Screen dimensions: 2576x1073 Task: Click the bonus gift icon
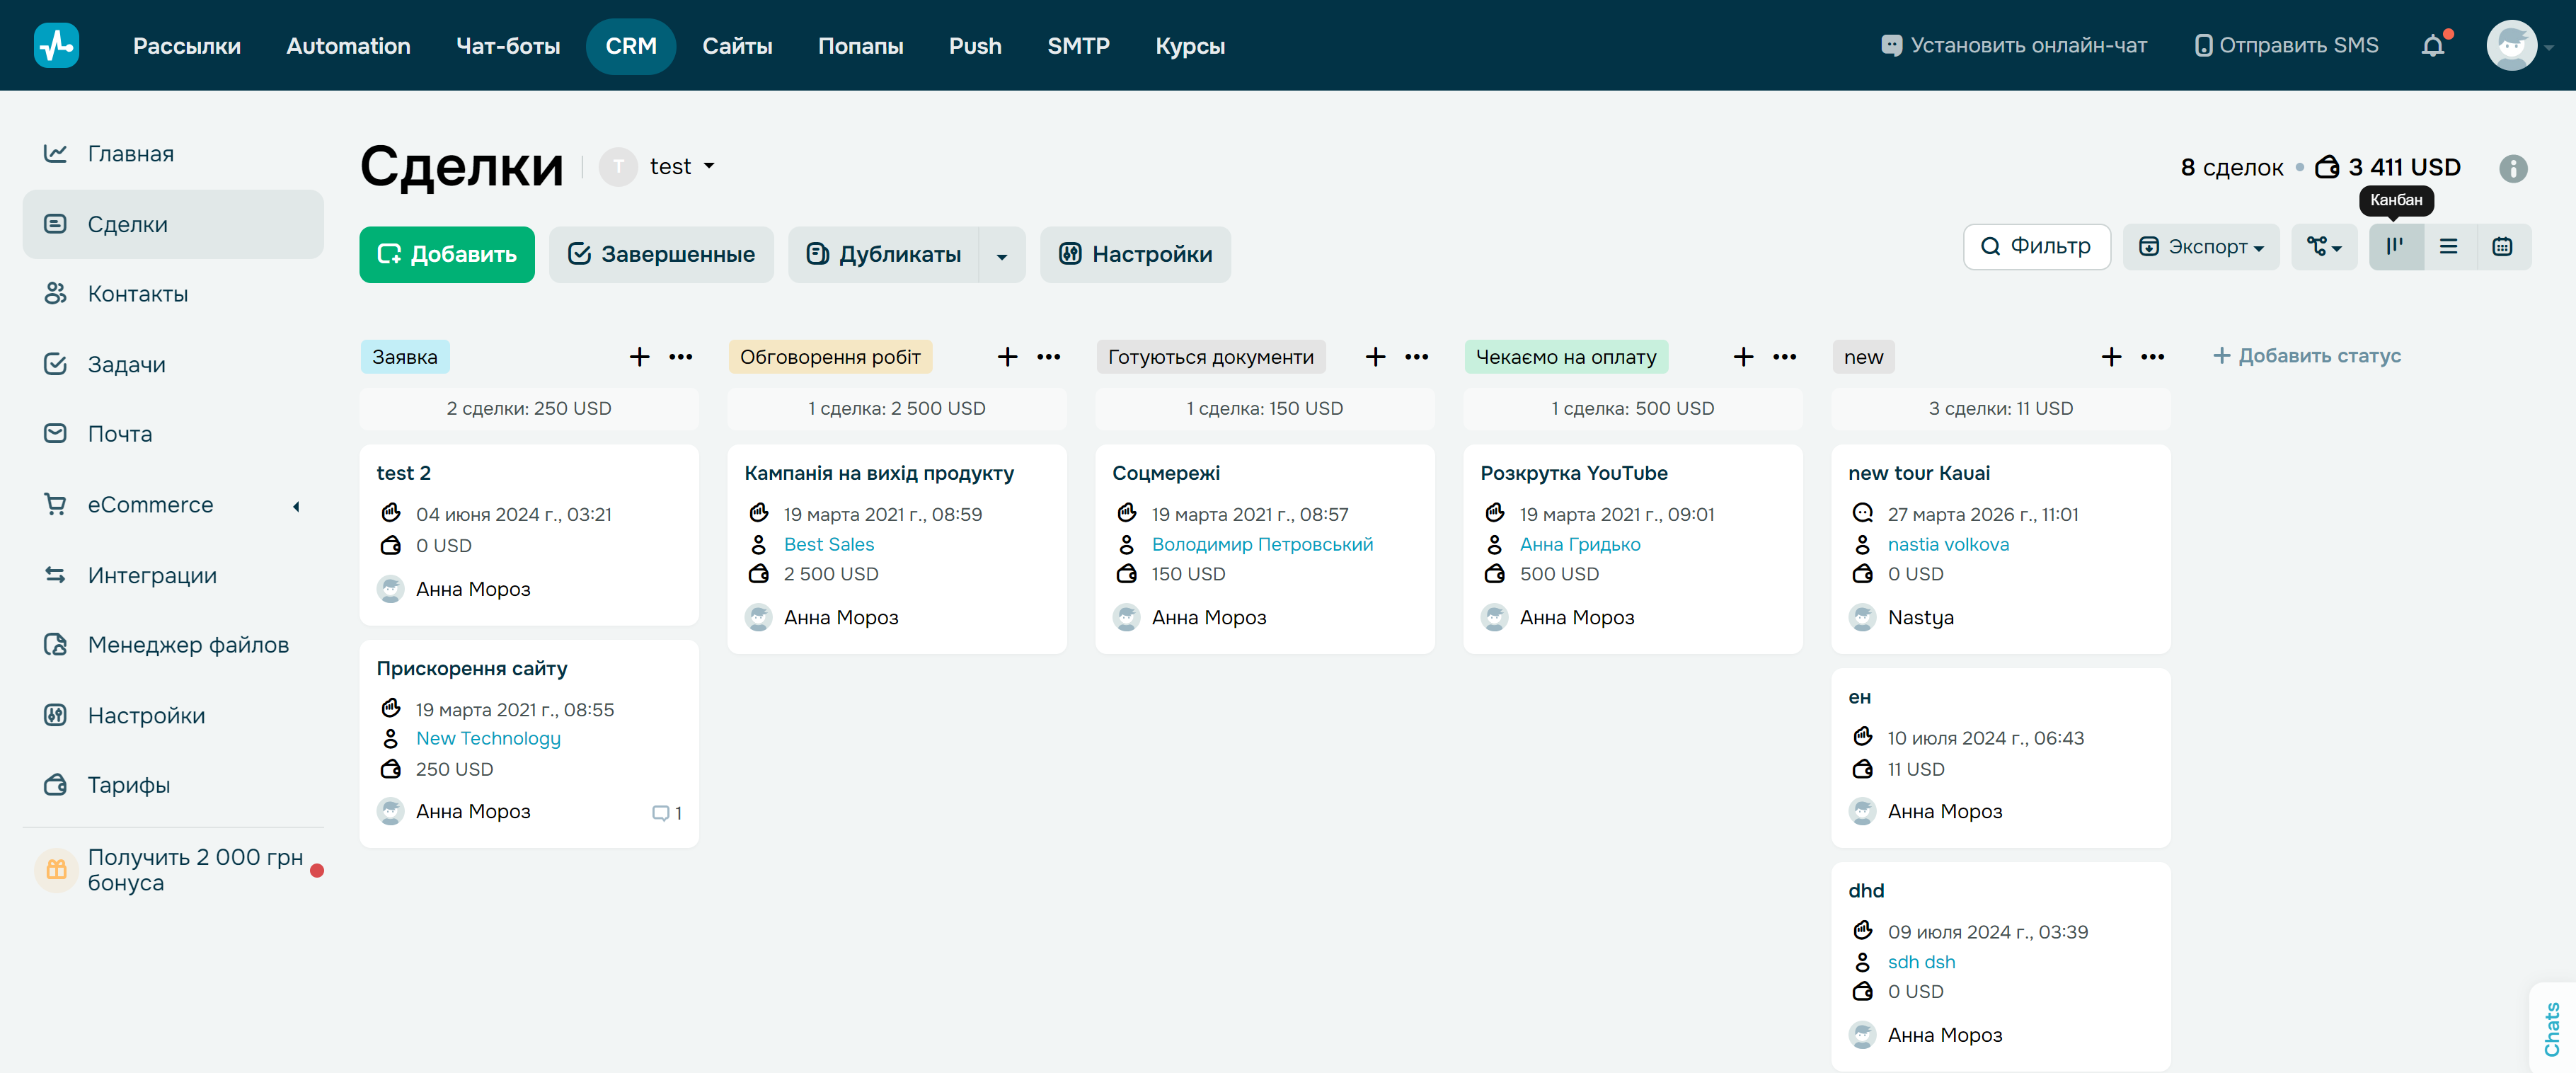56,870
